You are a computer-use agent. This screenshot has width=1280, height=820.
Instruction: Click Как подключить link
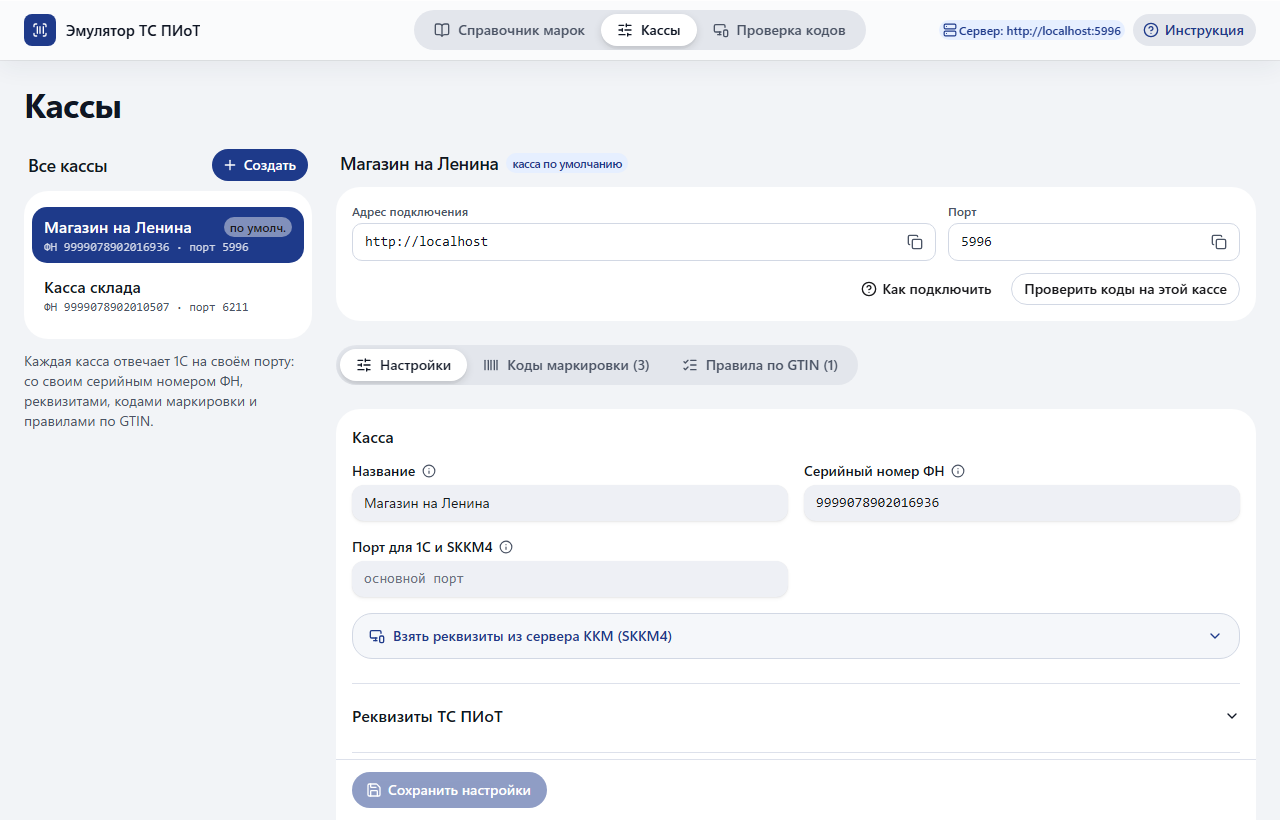coord(926,289)
